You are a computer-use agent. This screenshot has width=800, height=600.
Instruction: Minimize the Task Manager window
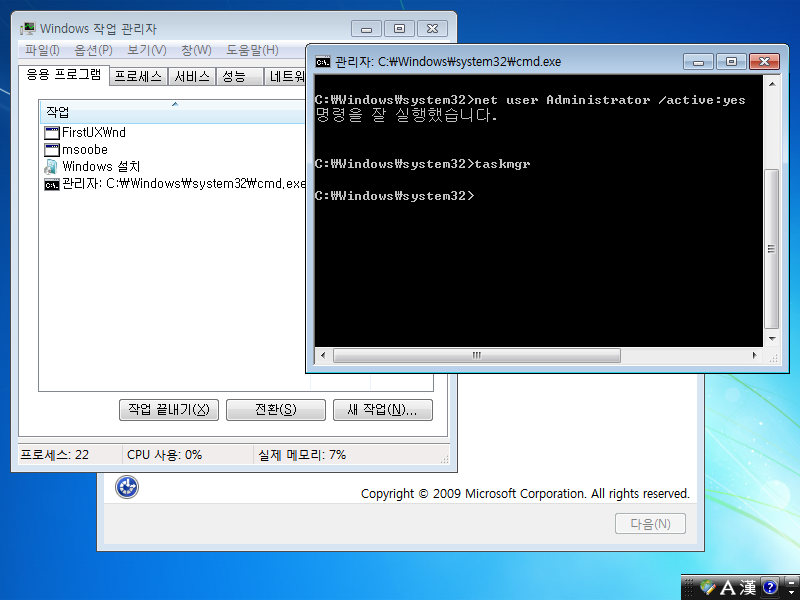[x=366, y=29]
